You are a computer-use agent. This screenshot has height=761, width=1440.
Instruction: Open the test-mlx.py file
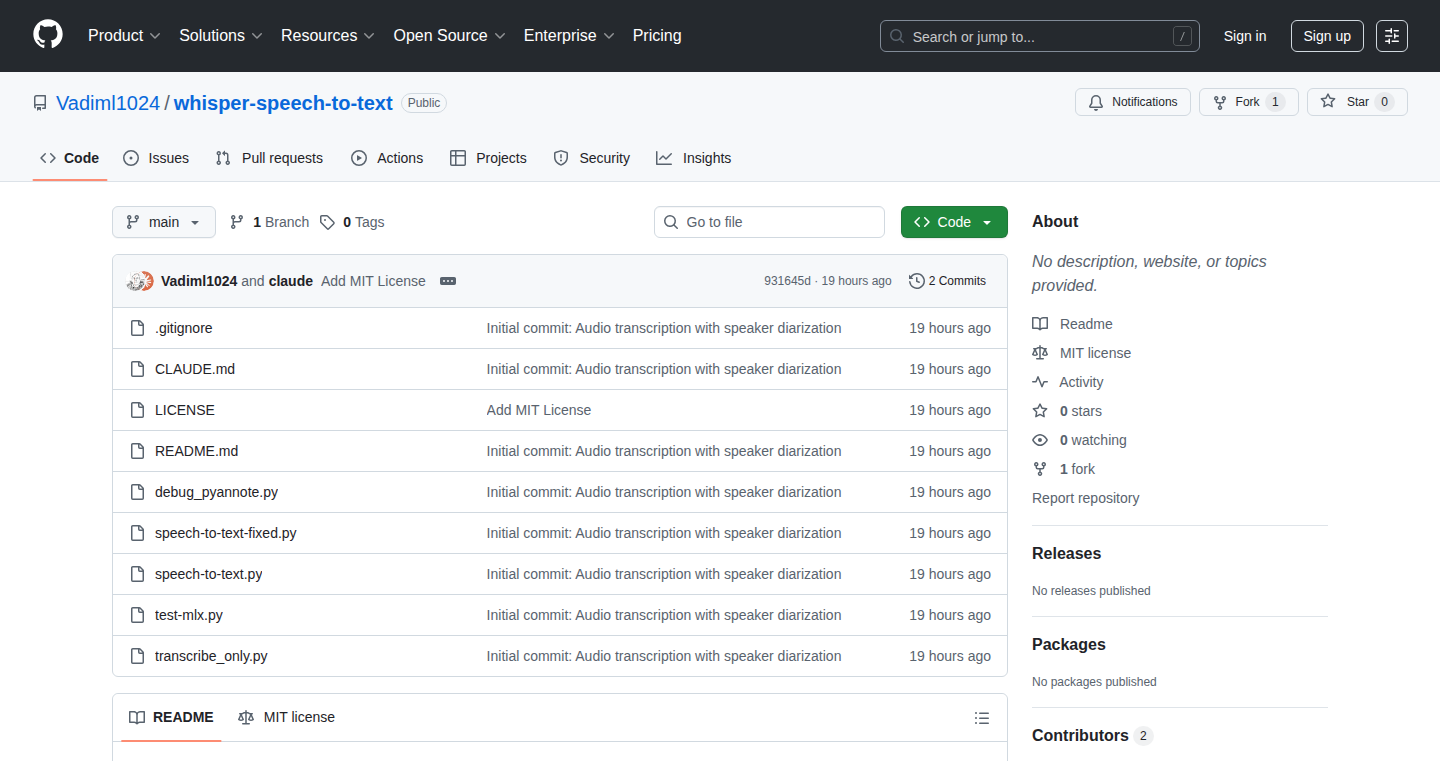pos(189,615)
